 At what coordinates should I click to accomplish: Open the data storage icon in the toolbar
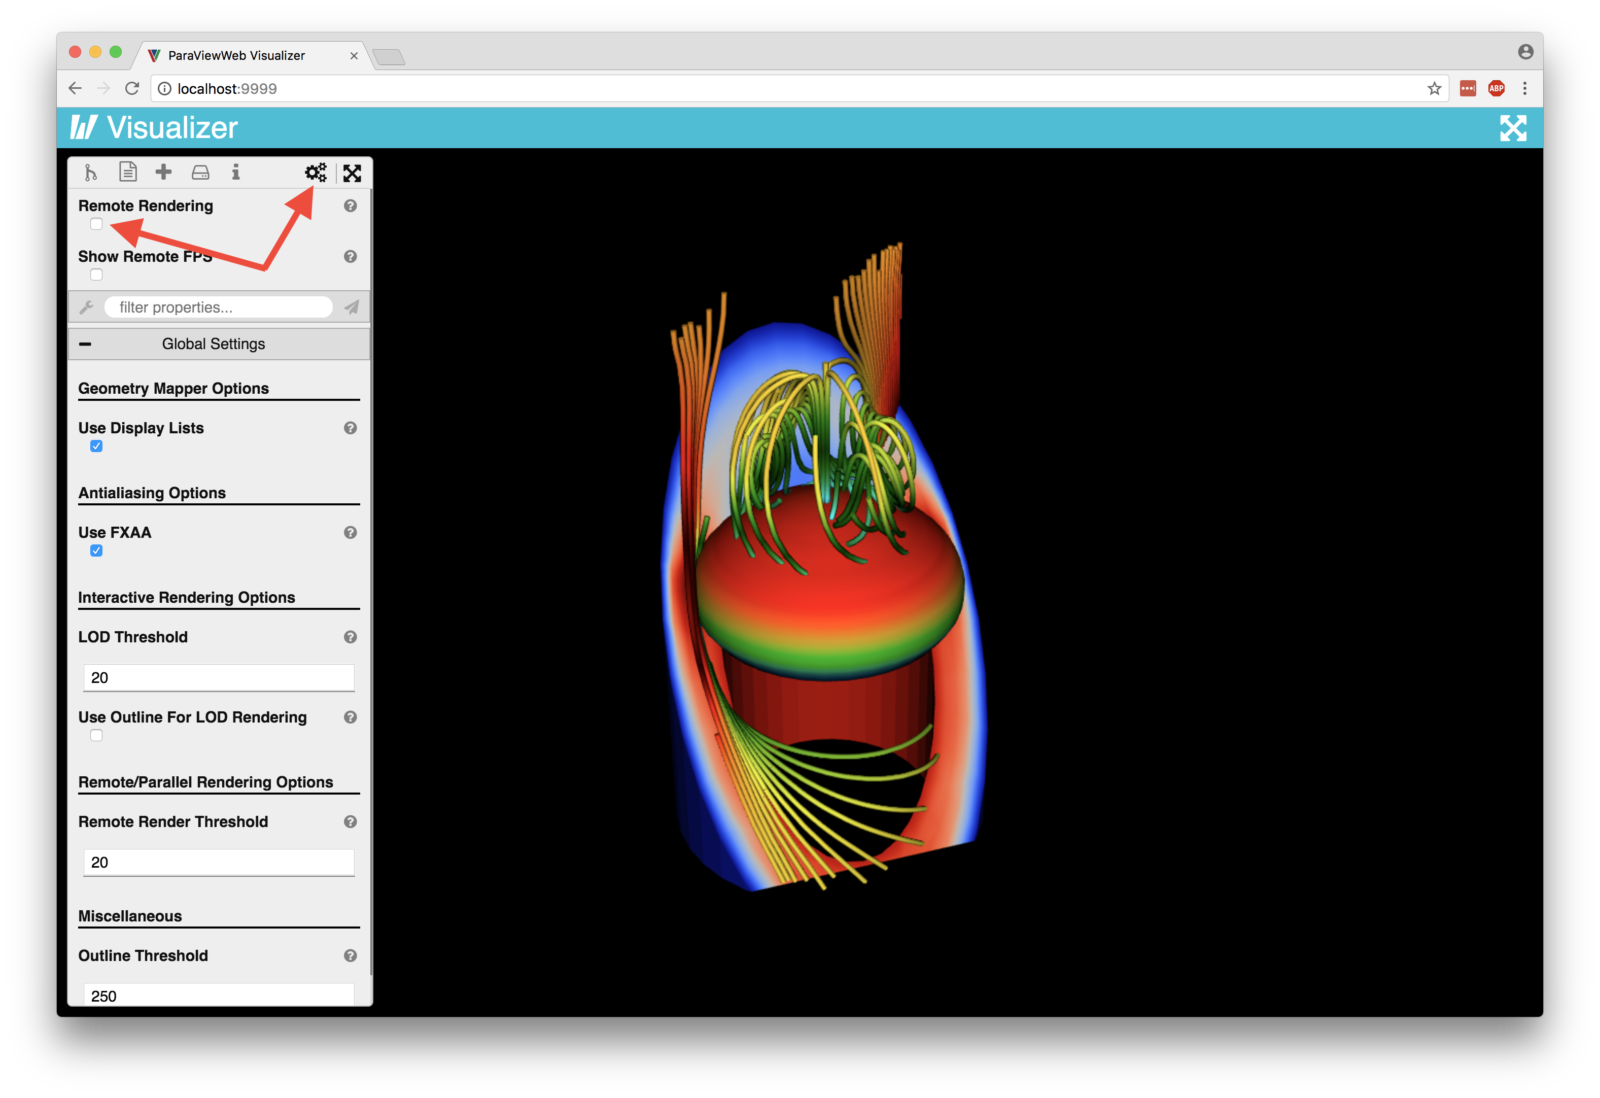pos(199,171)
